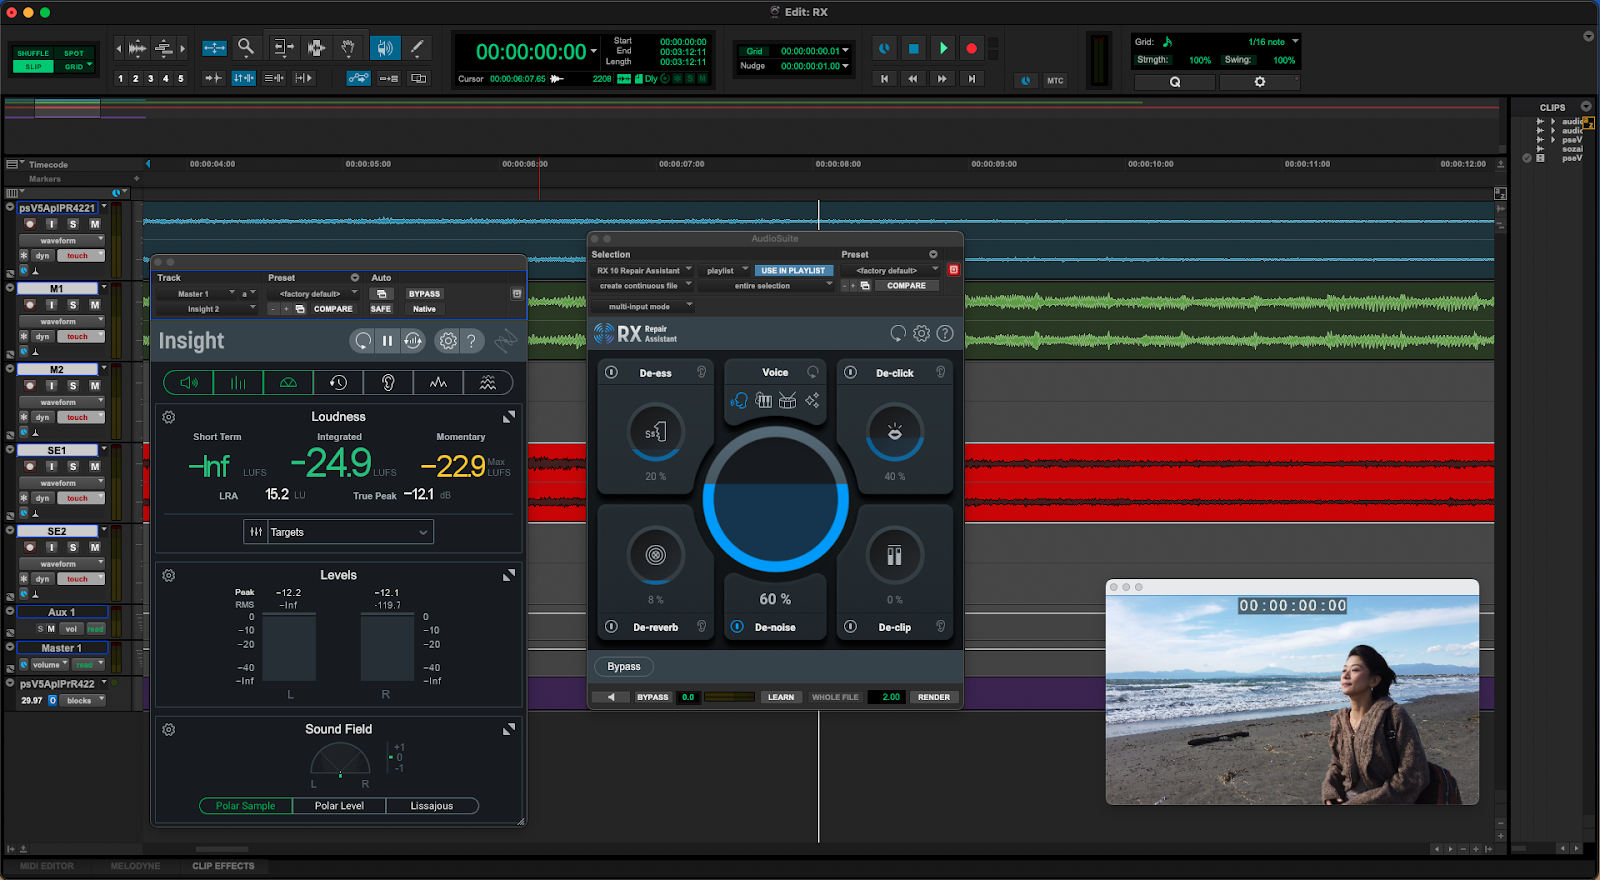Open the playlist dropdown in AudioSuite

click(726, 270)
